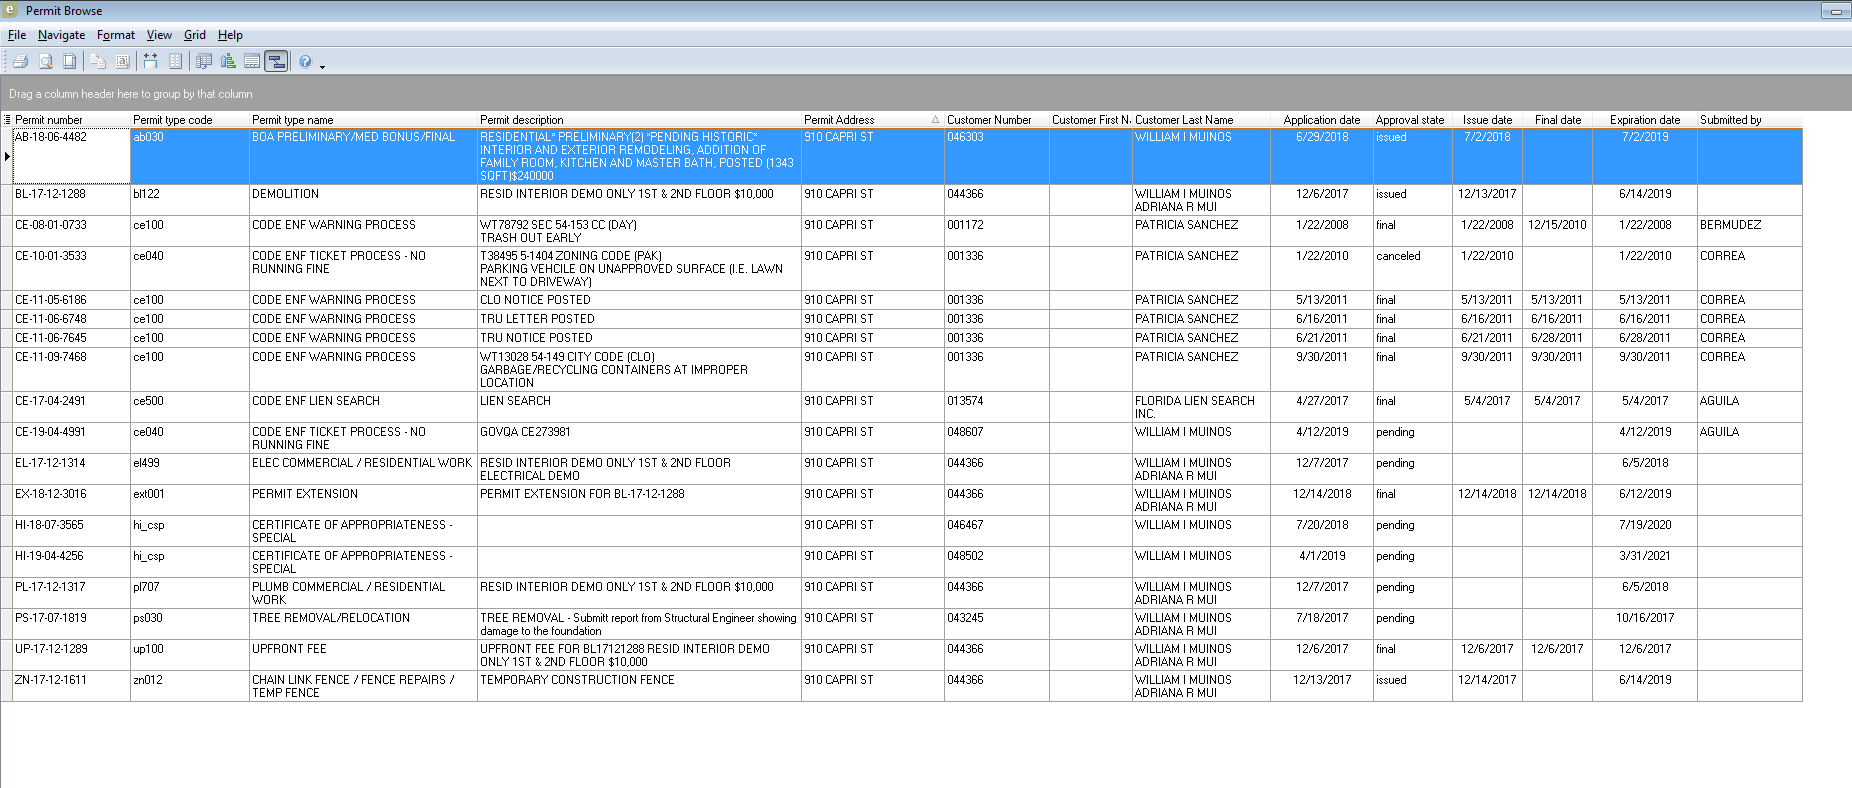Expand the toolbar options arrow beside Help
The image size is (1852, 788).
click(x=322, y=66)
